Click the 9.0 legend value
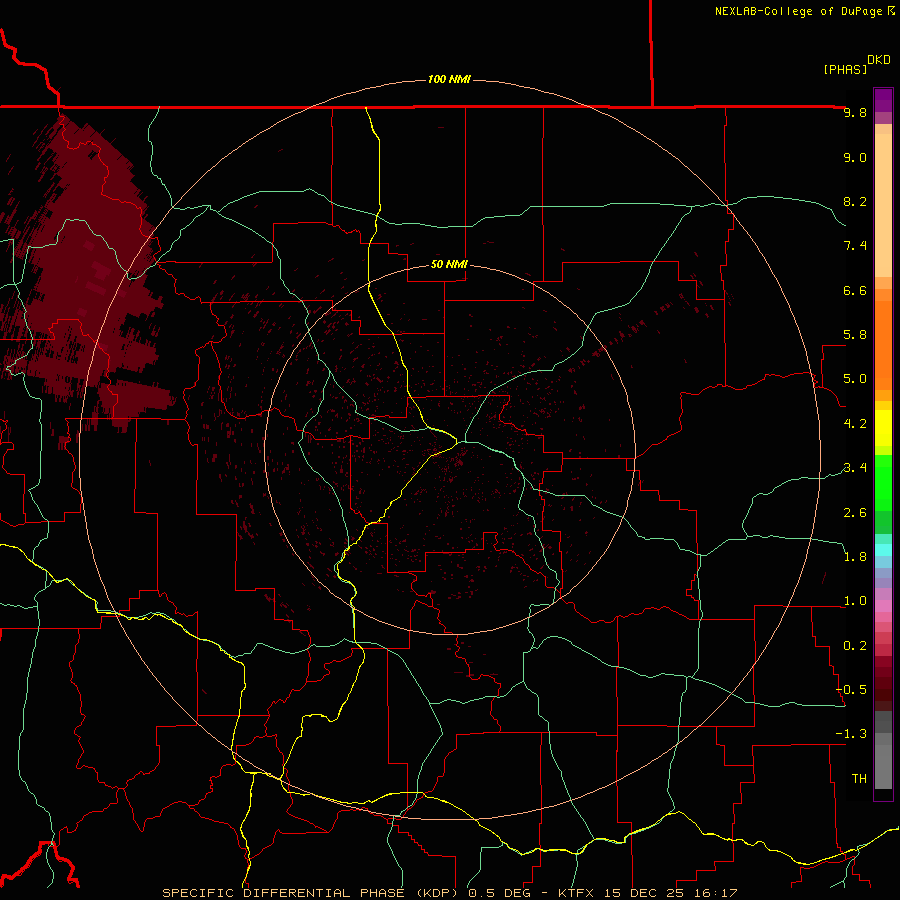Viewport: 900px width, 900px height. tap(855, 157)
